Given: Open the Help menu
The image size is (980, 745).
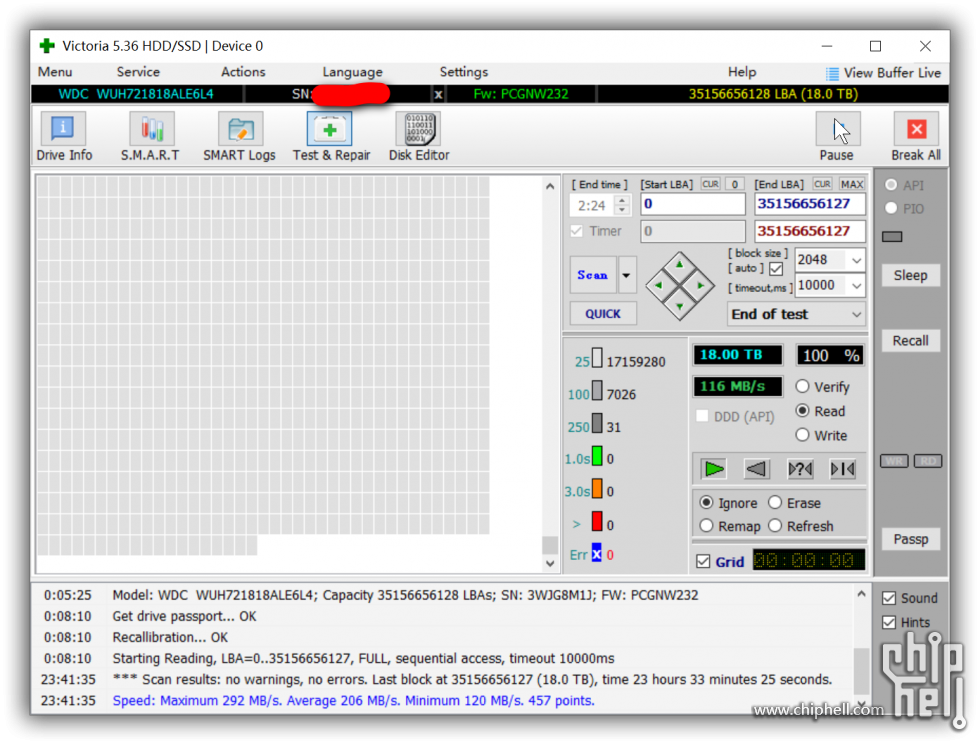Looking at the screenshot, I should pyautogui.click(x=742, y=72).
